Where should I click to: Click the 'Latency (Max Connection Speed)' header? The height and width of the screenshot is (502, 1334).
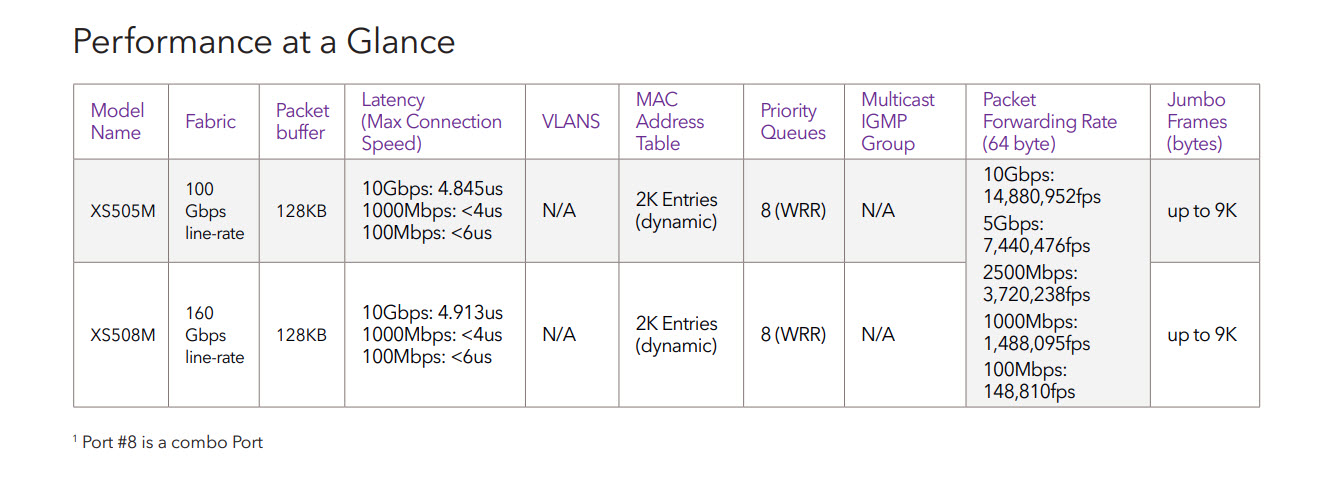[x=432, y=121]
